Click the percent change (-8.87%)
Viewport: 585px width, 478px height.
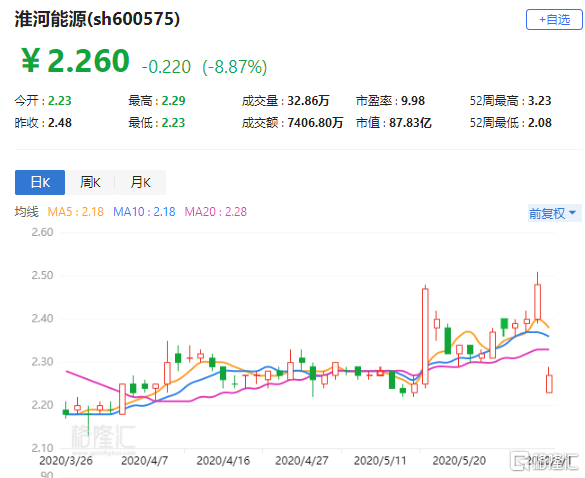tap(235, 67)
